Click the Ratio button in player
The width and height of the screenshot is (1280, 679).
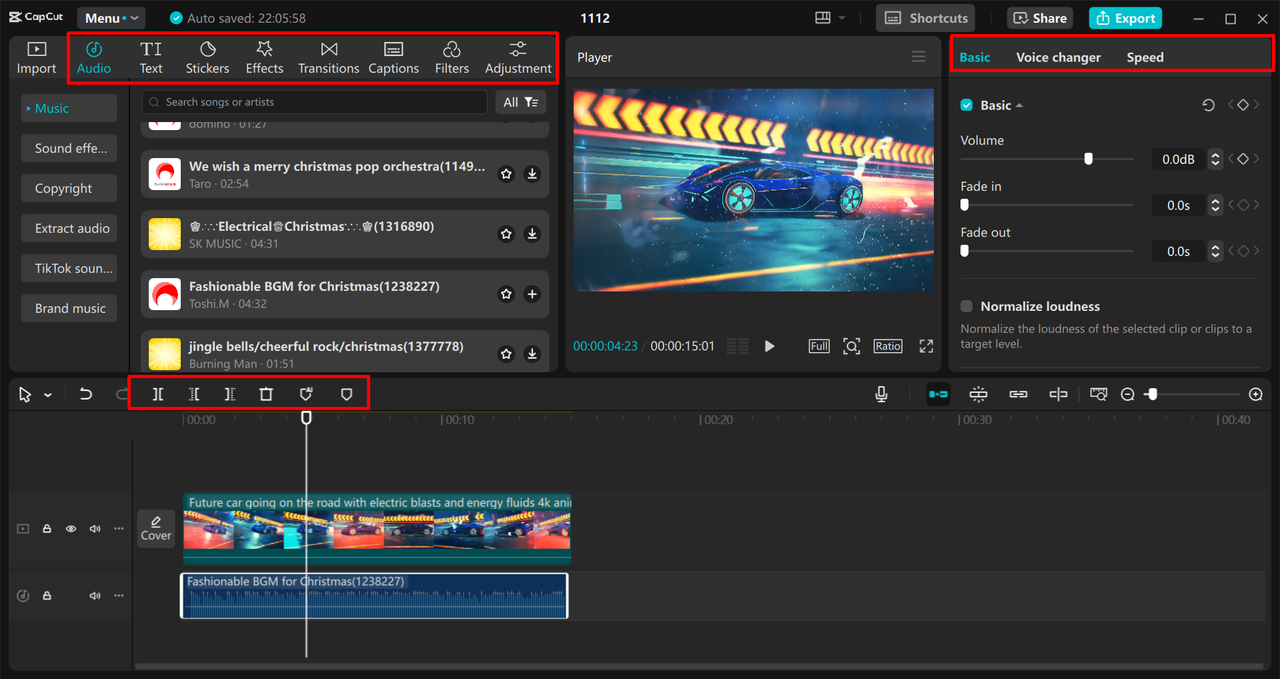pyautogui.click(x=887, y=346)
